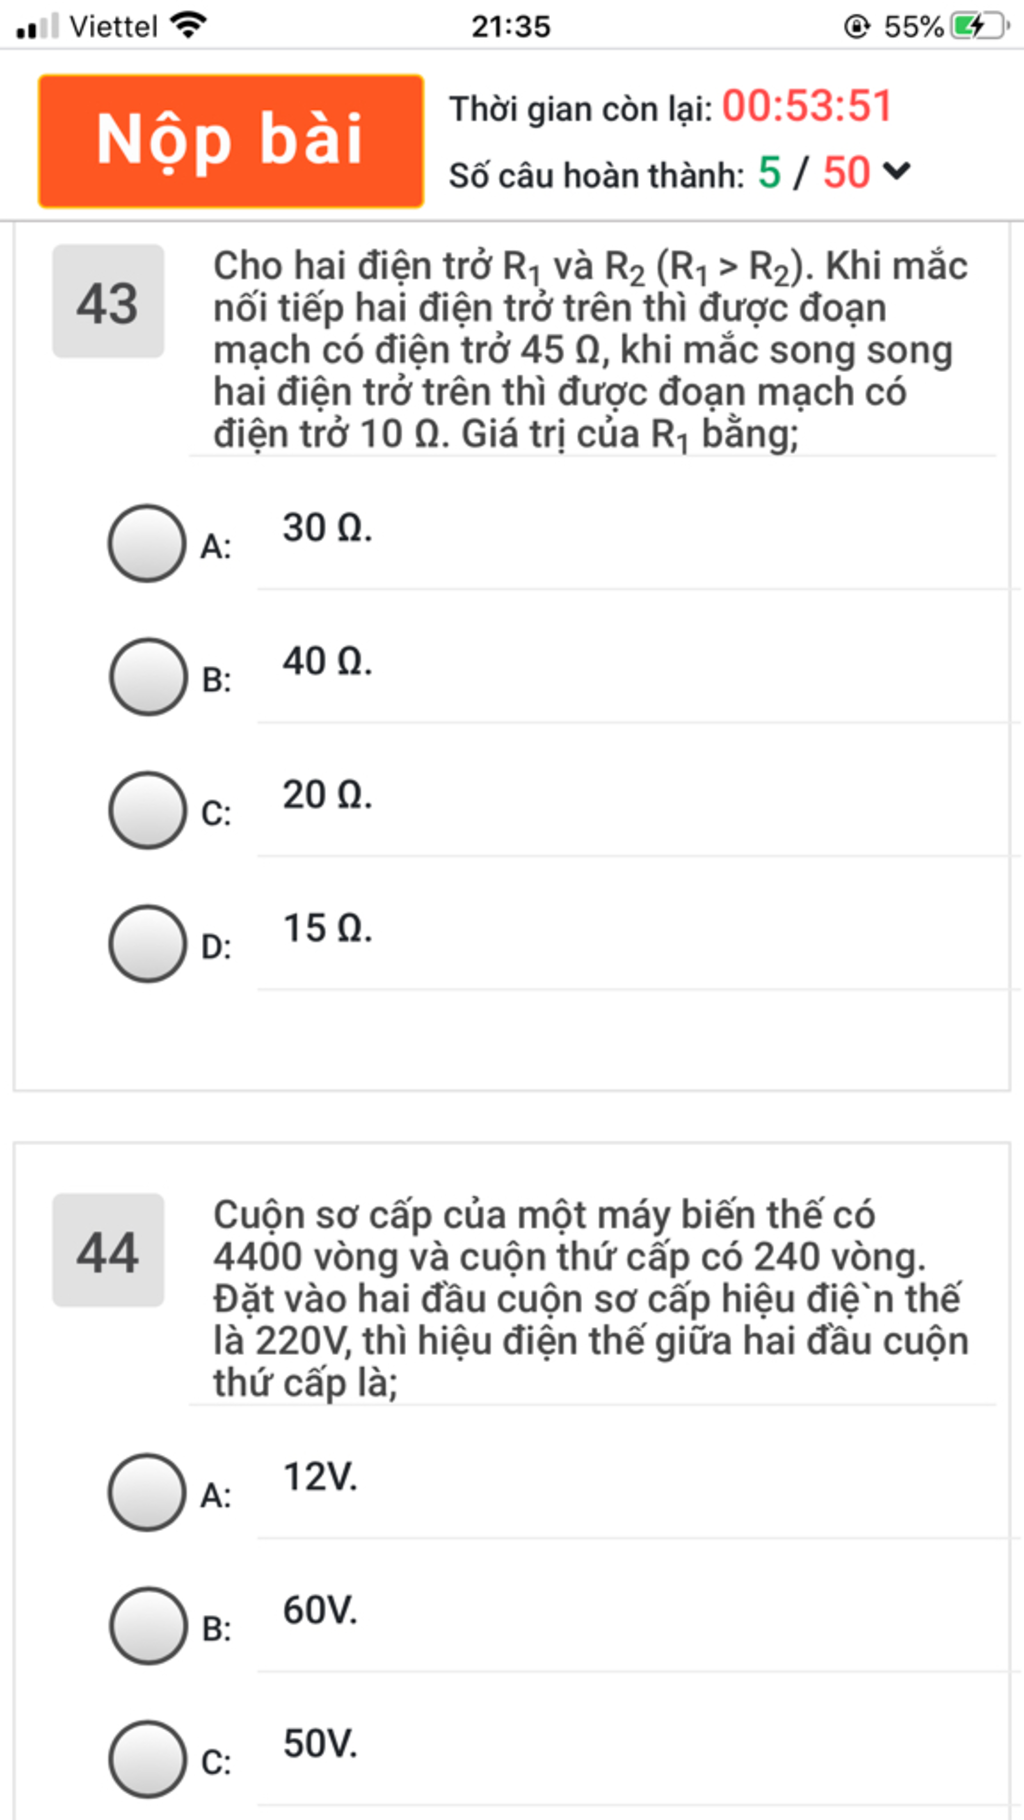The height and width of the screenshot is (1820, 1024).
Task: Select answer A for question 44
Action: (x=147, y=1492)
